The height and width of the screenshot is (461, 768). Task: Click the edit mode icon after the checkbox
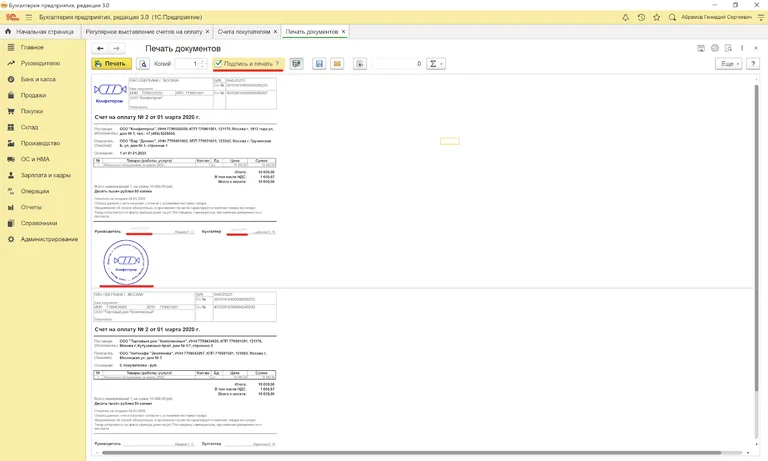click(x=296, y=64)
